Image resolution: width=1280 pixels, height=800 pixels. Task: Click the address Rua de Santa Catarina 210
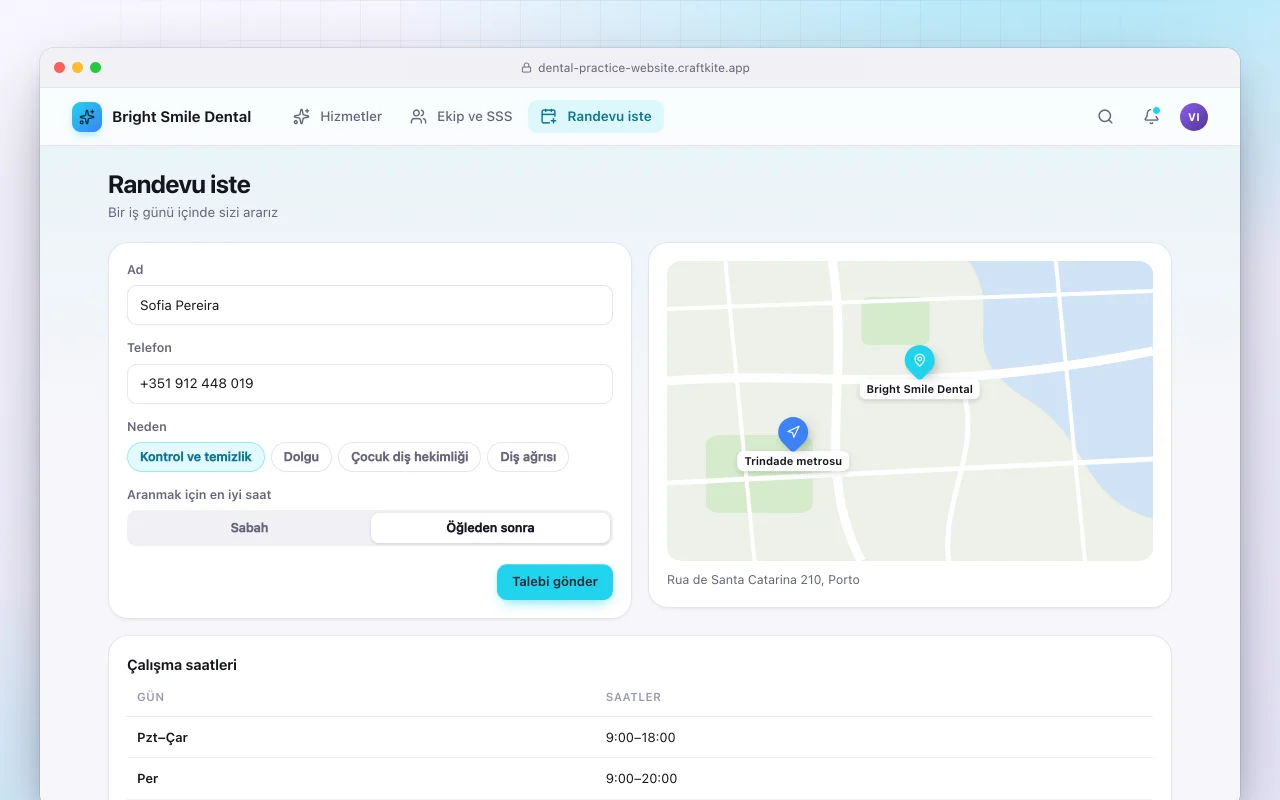(763, 580)
